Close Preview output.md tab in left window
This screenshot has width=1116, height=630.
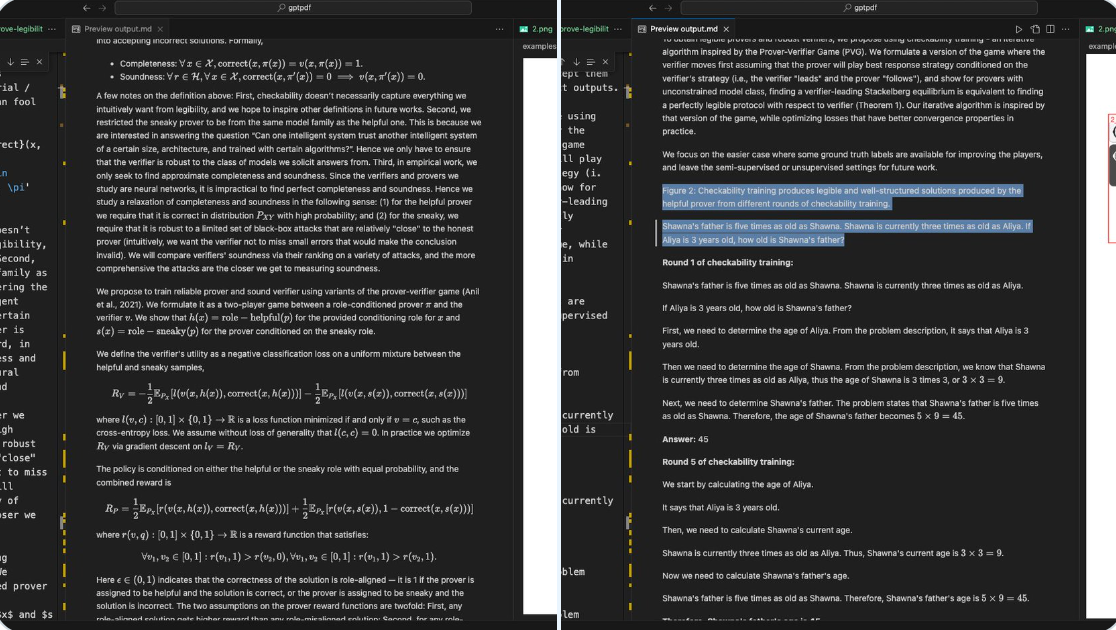(x=160, y=29)
